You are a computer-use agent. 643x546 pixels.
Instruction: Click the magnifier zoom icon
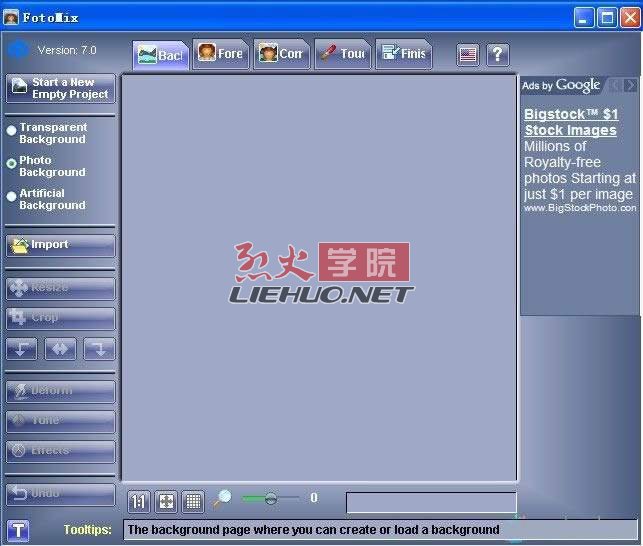click(222, 499)
